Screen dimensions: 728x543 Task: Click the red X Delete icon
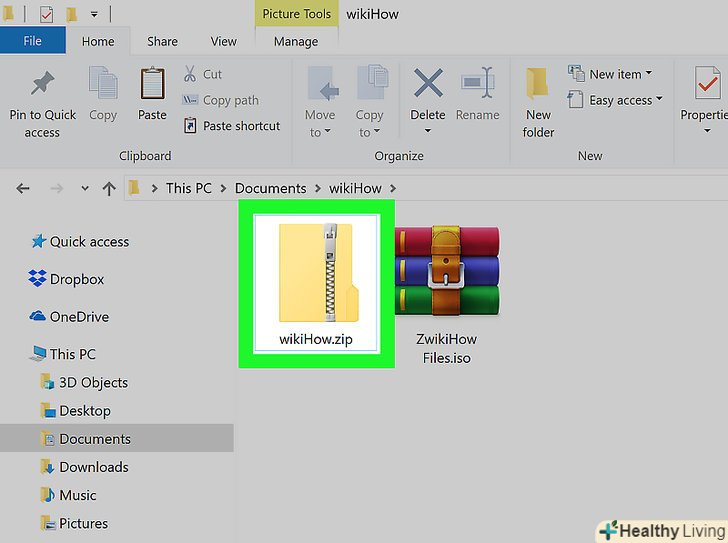click(428, 83)
